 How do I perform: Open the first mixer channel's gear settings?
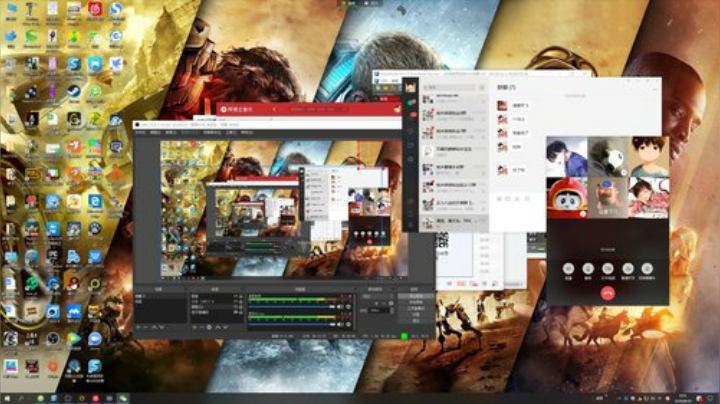point(348,307)
